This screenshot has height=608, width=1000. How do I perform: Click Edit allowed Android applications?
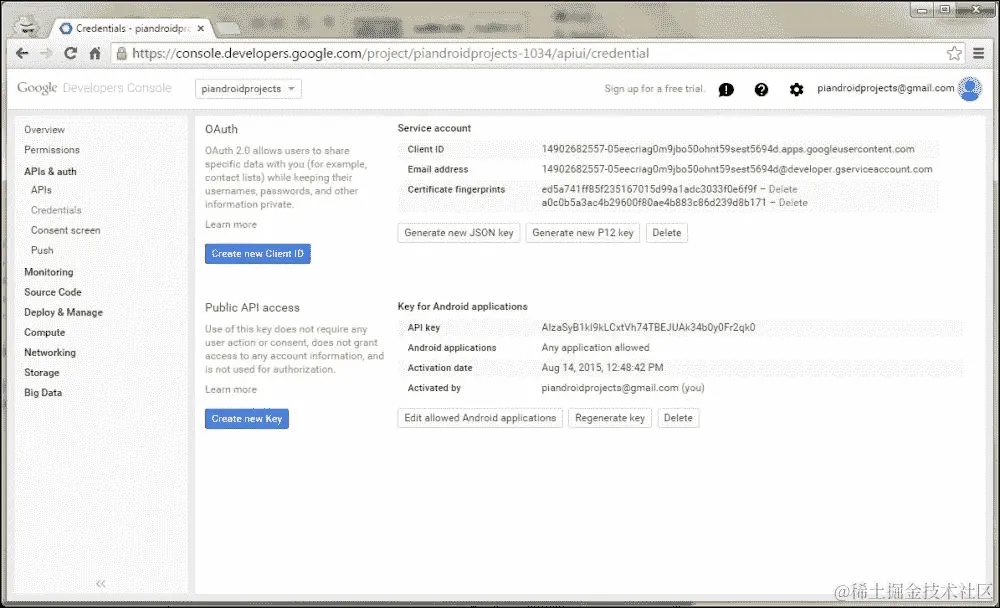pyautogui.click(x=480, y=418)
